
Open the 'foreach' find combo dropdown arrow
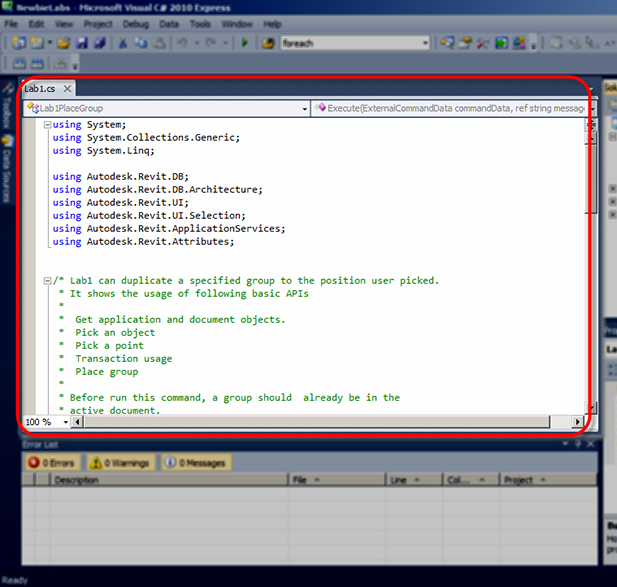(x=425, y=42)
